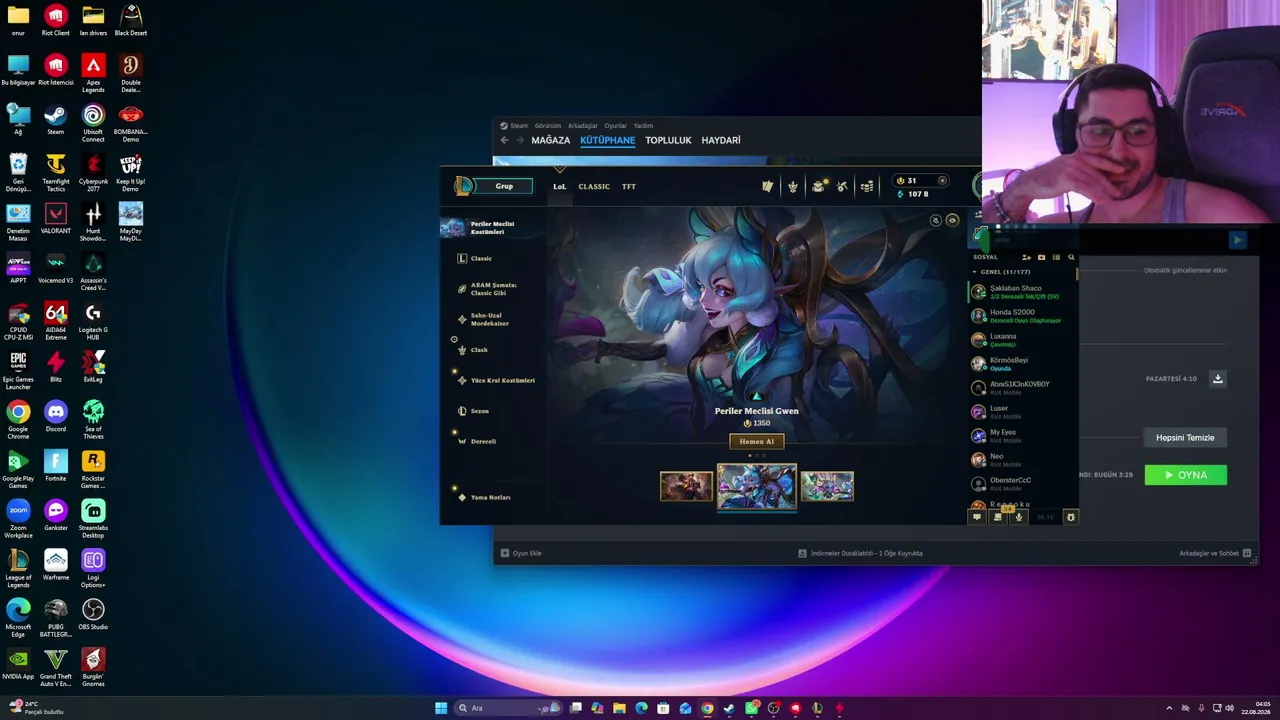The width and height of the screenshot is (1280, 720).
Task: Open the TOPLULUK tab in Steam
Action: [x=668, y=140]
